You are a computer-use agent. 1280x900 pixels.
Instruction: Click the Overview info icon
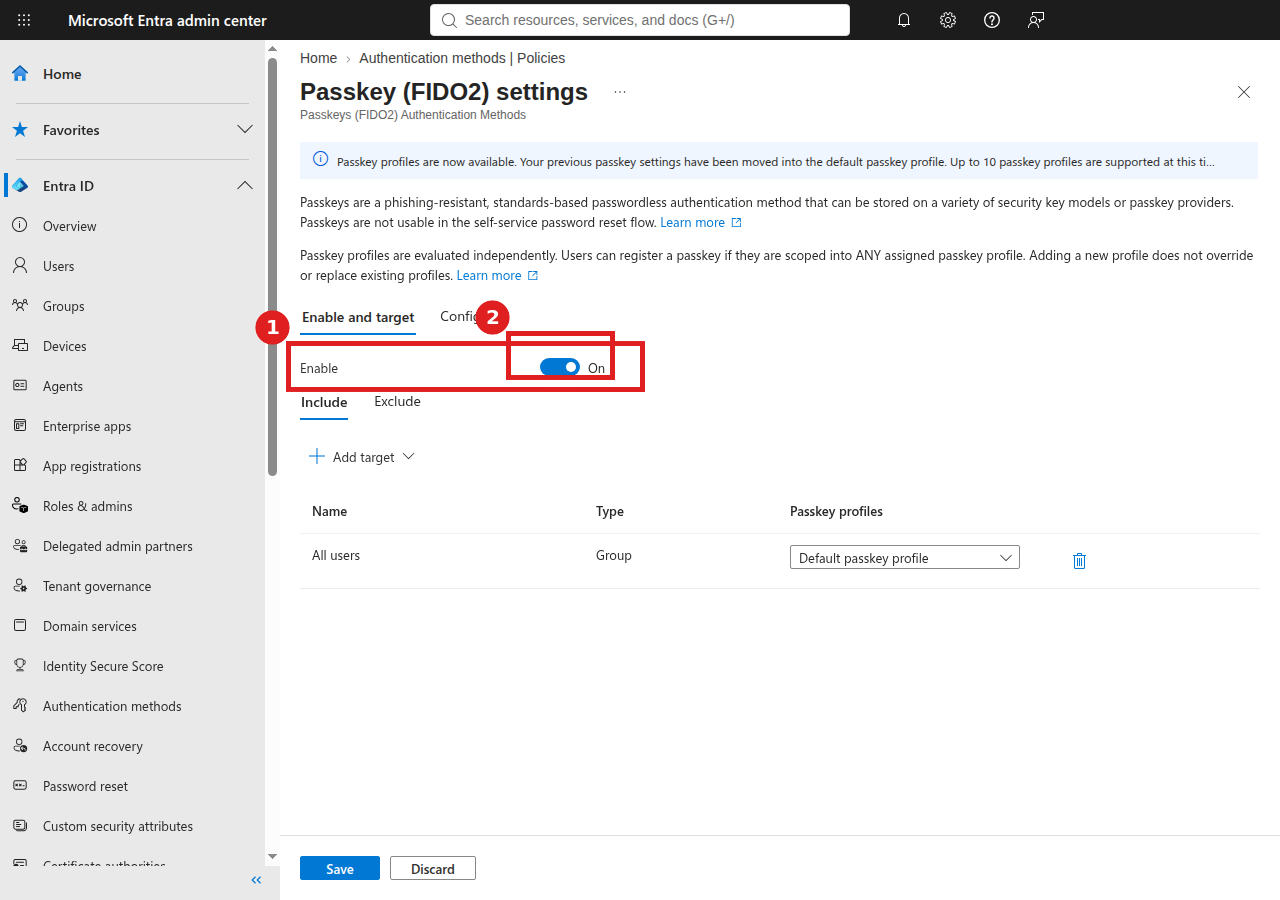click(20, 226)
